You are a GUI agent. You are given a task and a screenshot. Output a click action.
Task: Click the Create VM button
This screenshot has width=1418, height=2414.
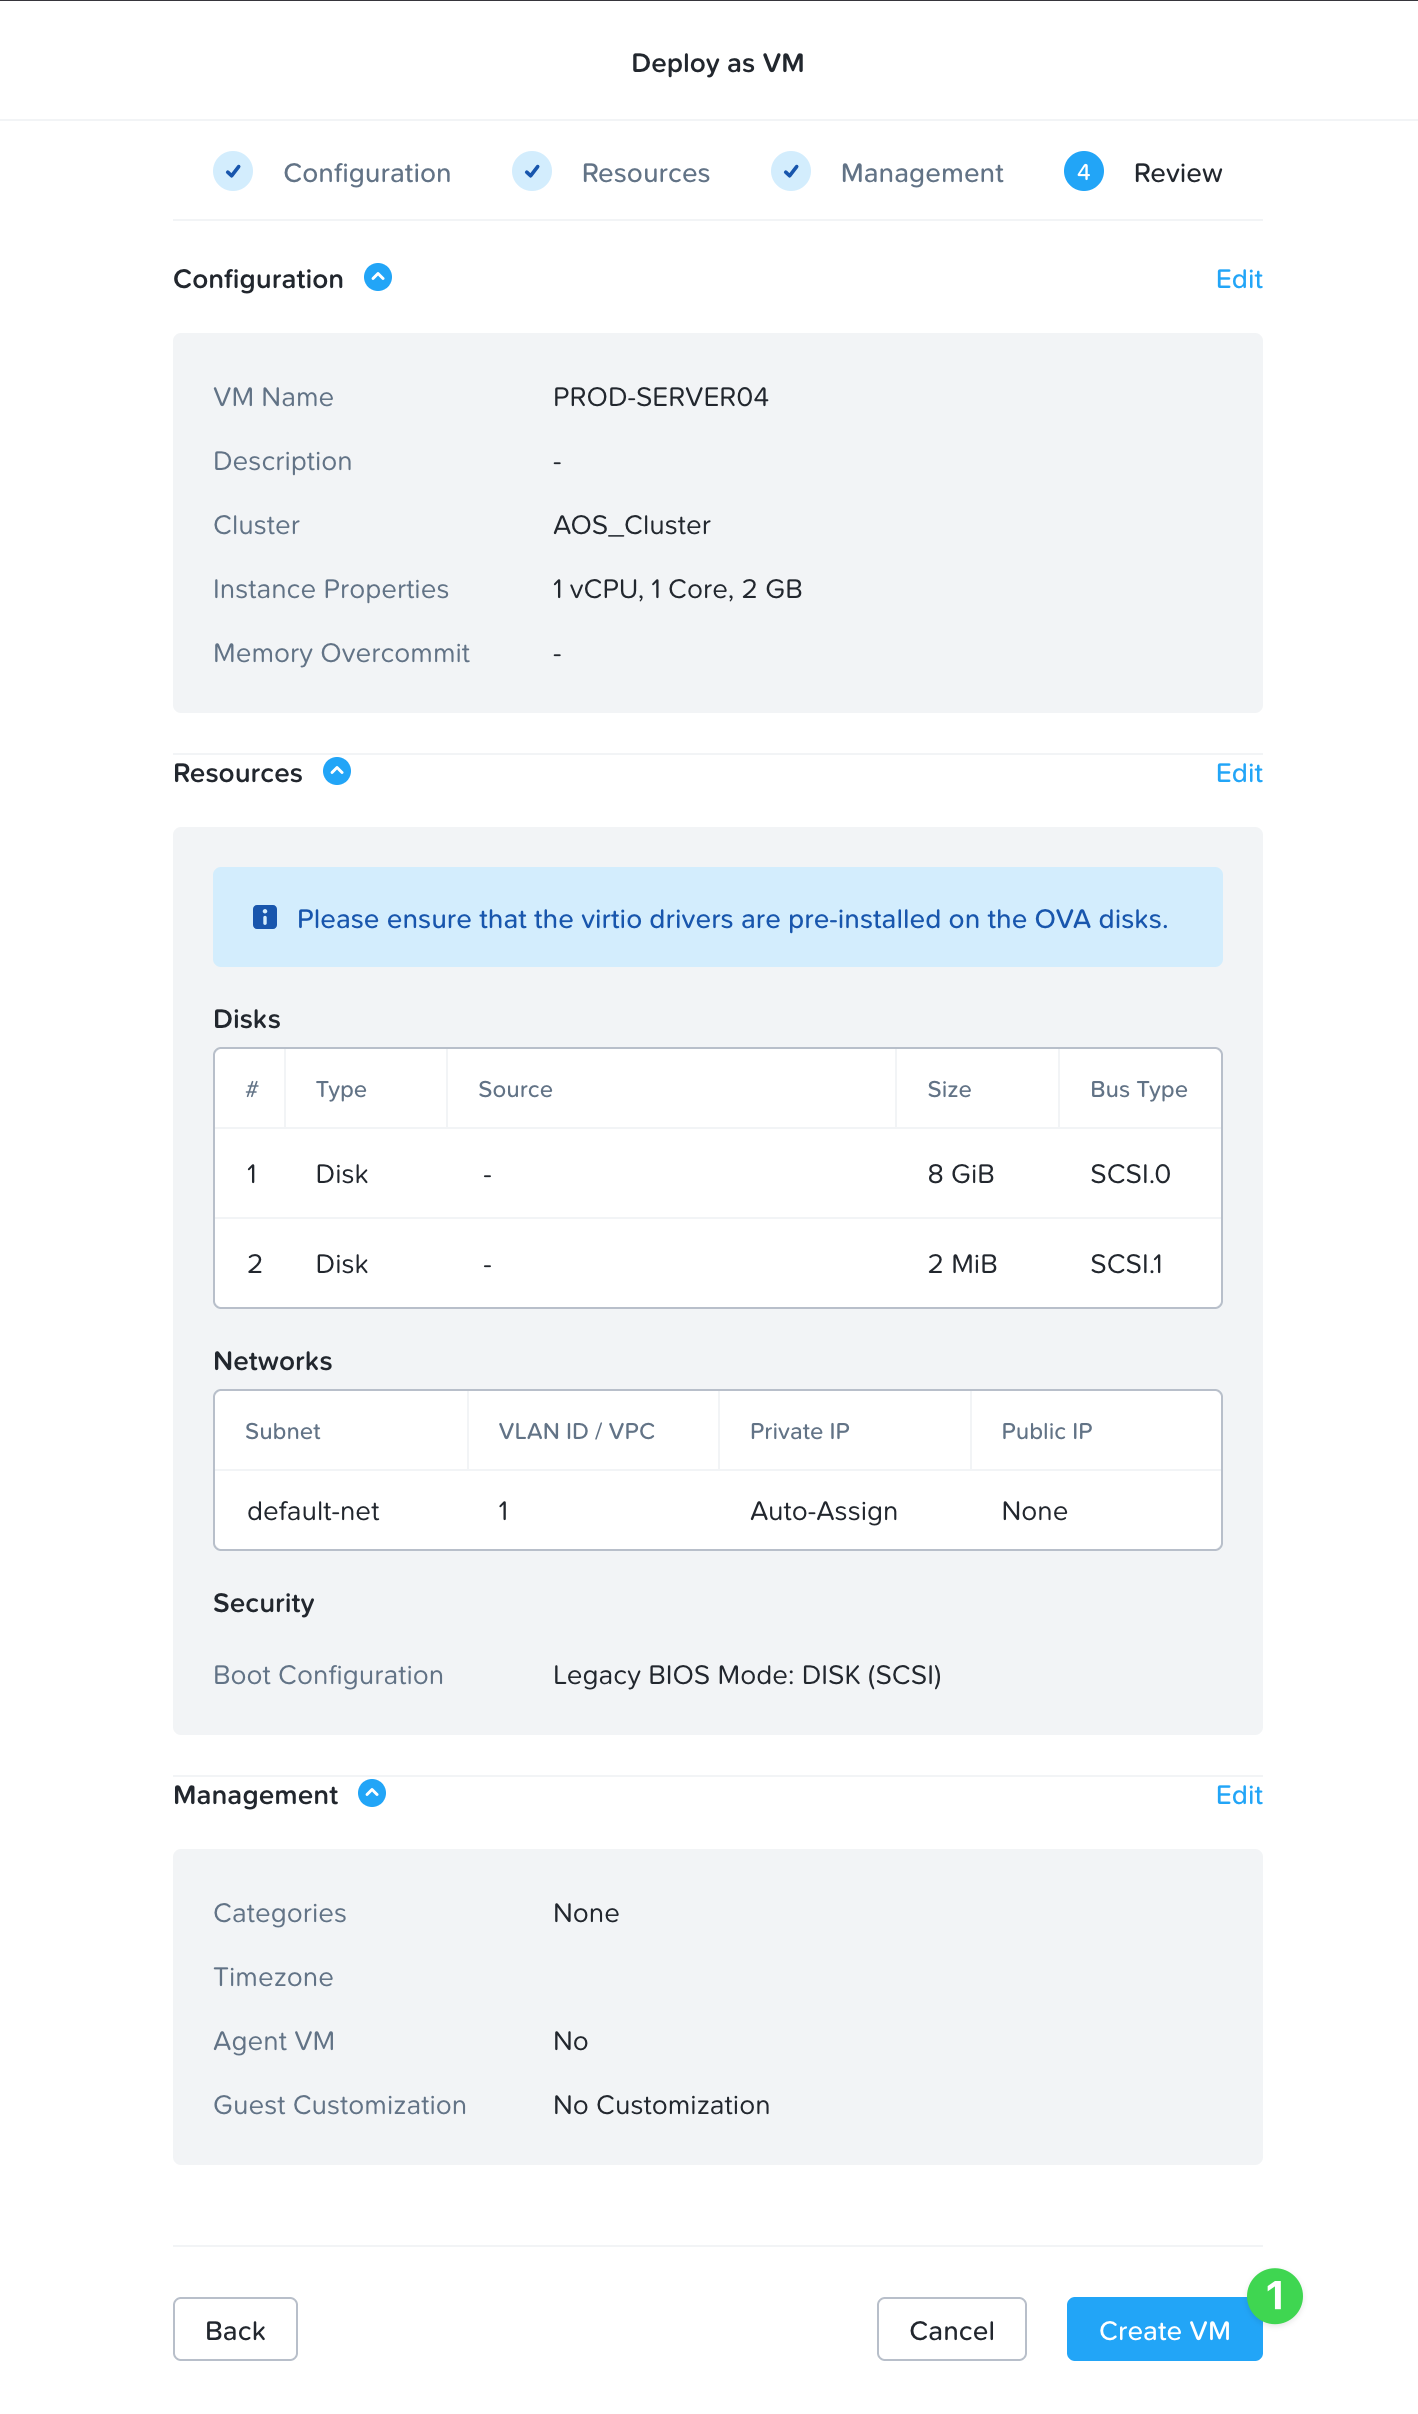[1165, 2330]
